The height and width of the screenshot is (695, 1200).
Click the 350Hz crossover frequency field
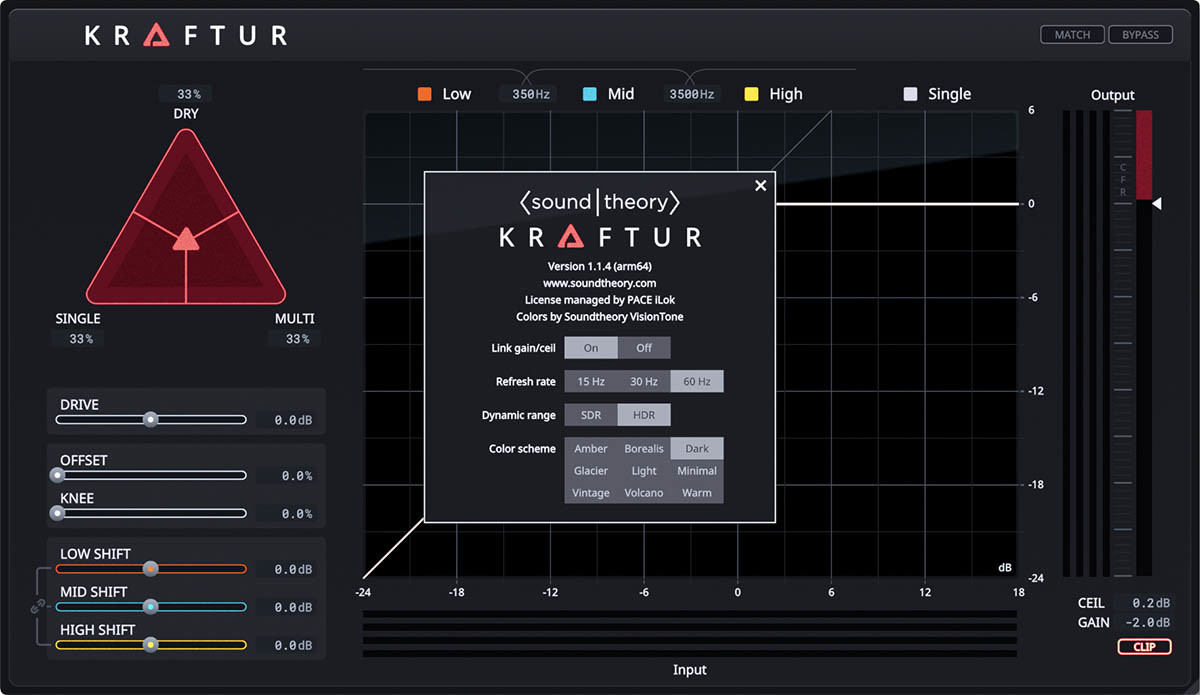click(x=529, y=94)
